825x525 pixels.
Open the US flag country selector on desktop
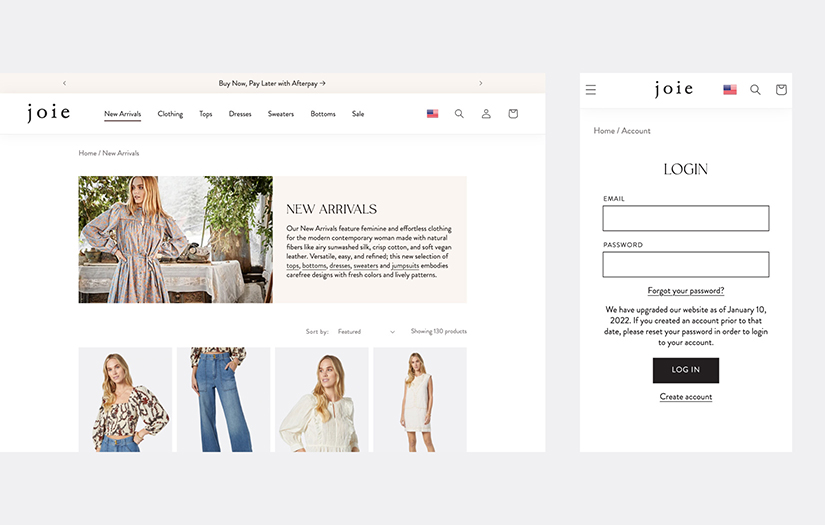pyautogui.click(x=432, y=114)
